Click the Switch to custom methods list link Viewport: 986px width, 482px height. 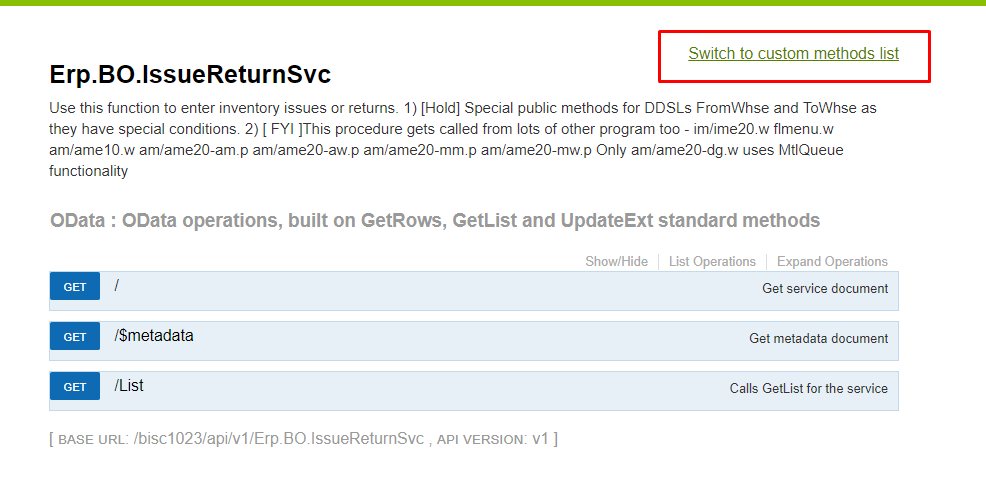[x=793, y=54]
